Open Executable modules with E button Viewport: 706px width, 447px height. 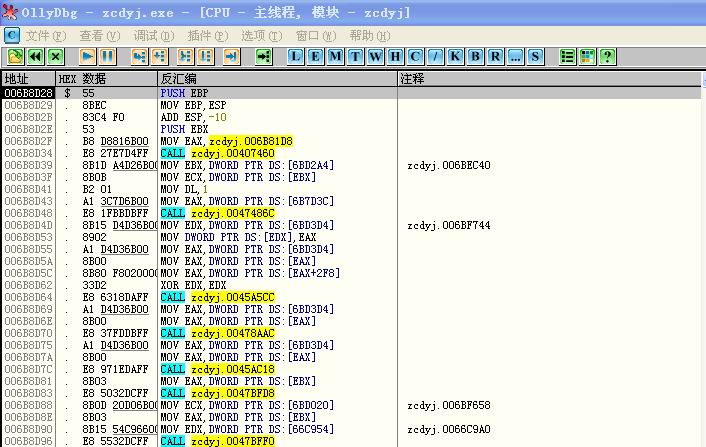[x=315, y=57]
